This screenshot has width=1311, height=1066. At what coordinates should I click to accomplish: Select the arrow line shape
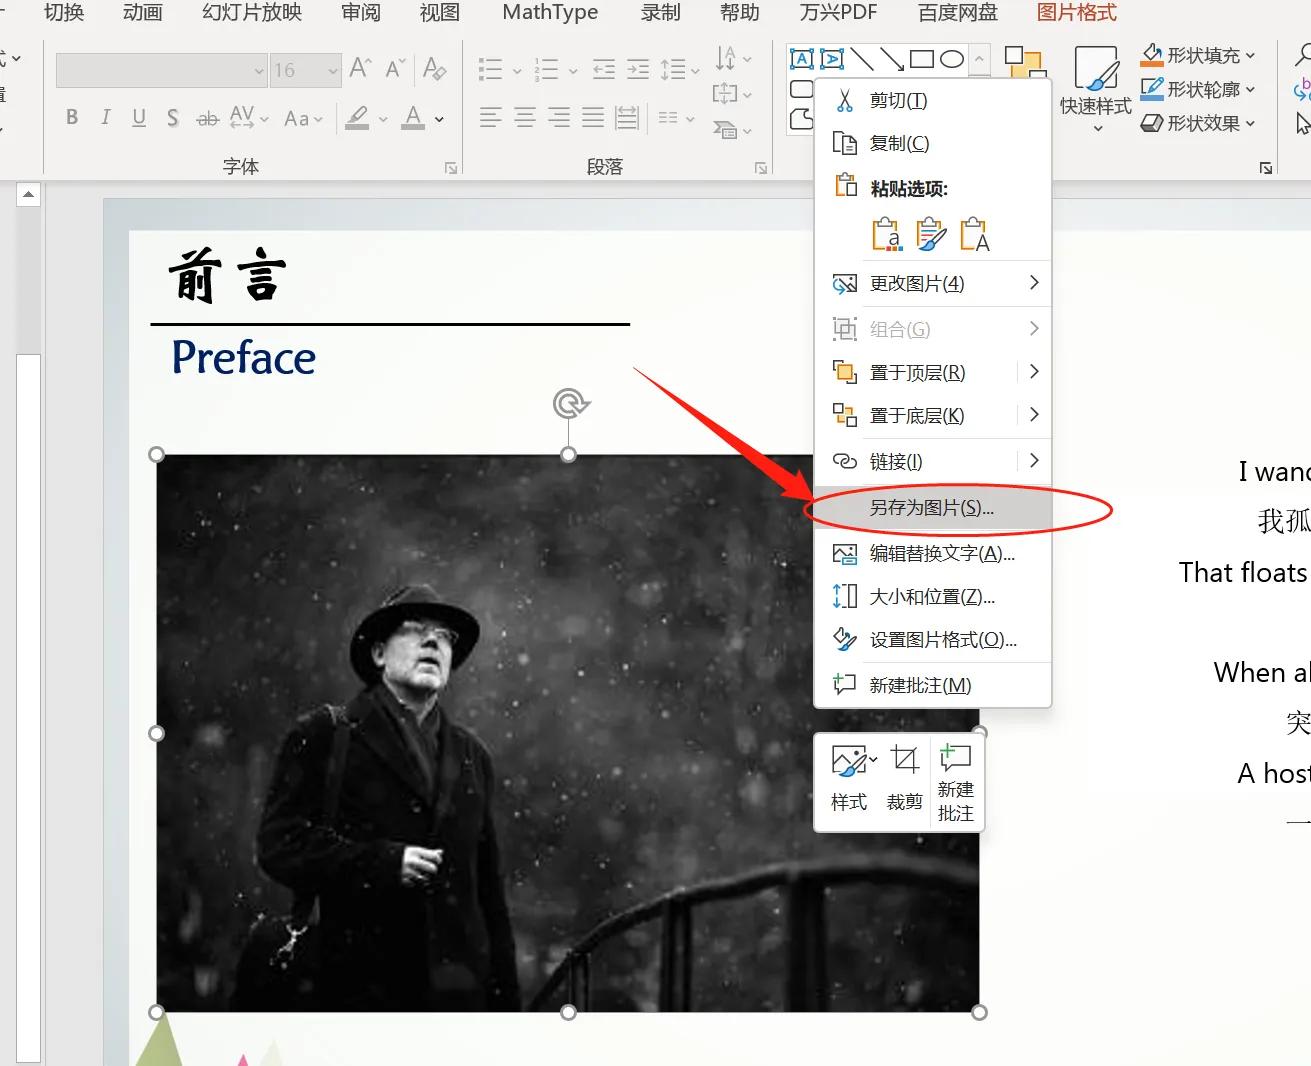point(892,59)
